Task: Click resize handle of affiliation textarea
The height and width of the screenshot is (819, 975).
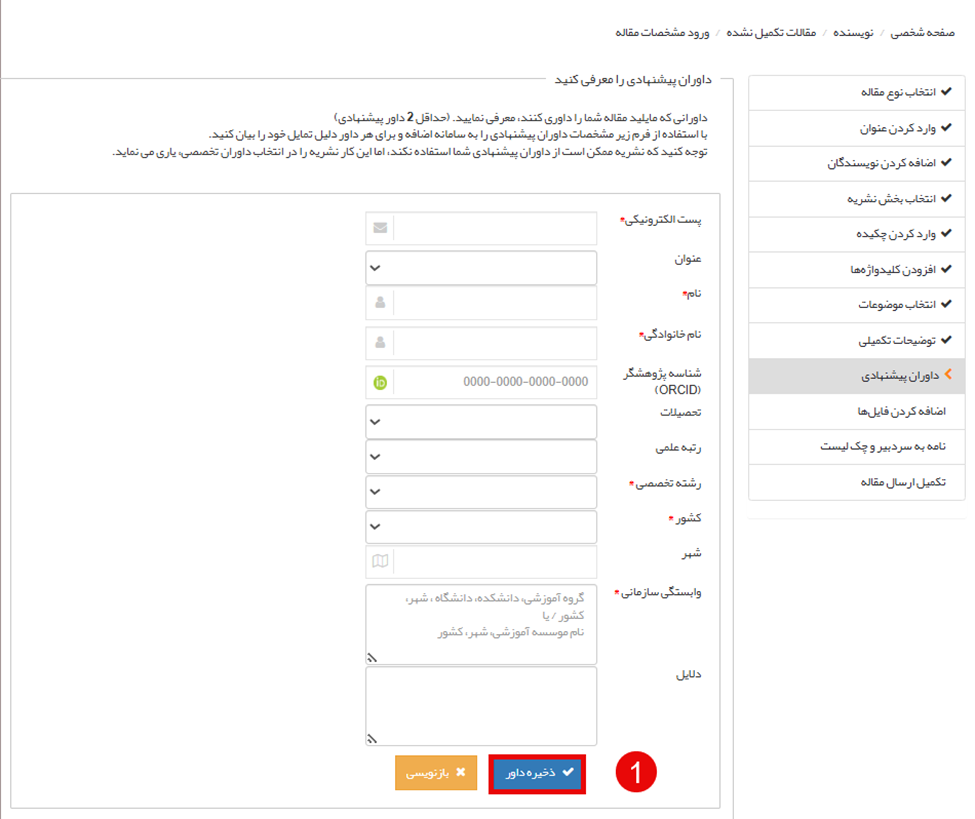Action: [x=372, y=657]
